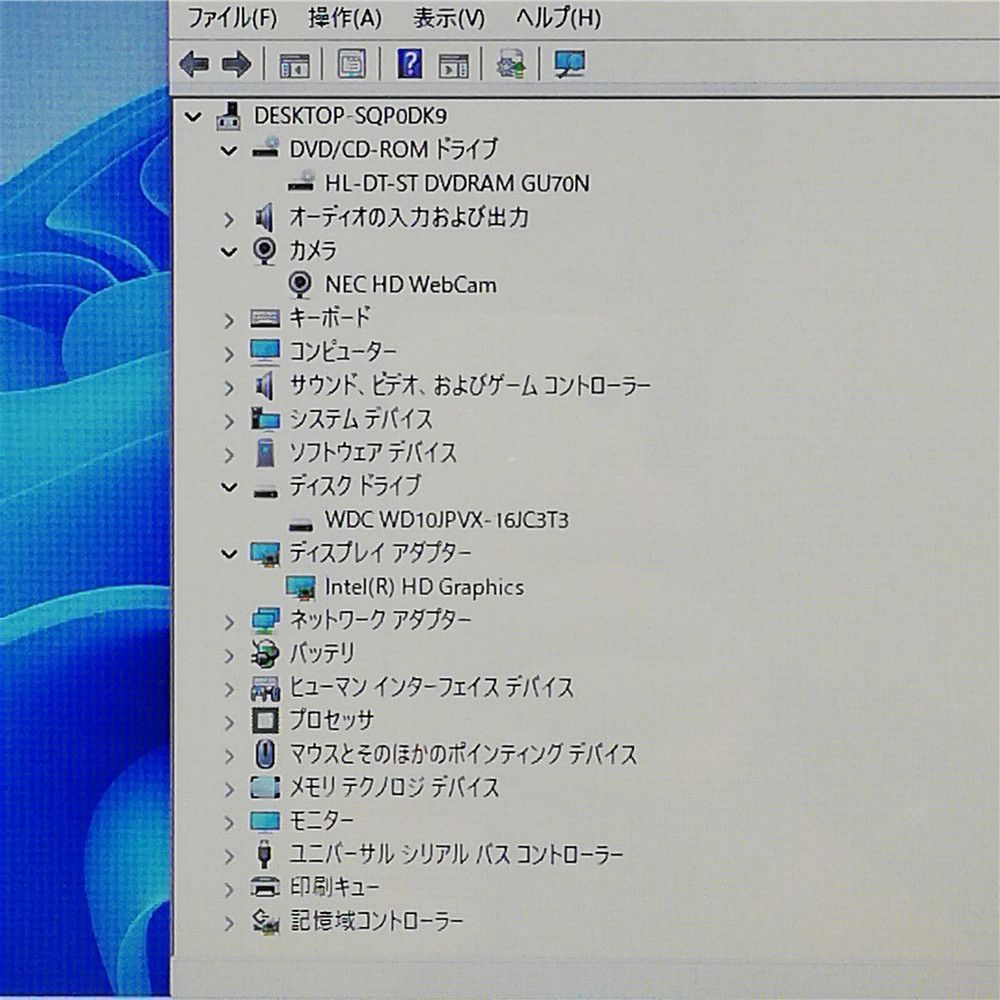Click the ネットワーク アダプター icon

pos(265,621)
